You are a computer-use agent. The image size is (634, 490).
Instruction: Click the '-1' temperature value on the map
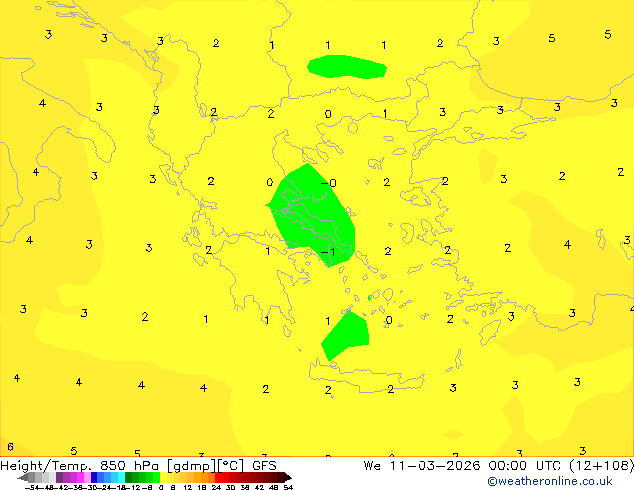pyautogui.click(x=328, y=252)
